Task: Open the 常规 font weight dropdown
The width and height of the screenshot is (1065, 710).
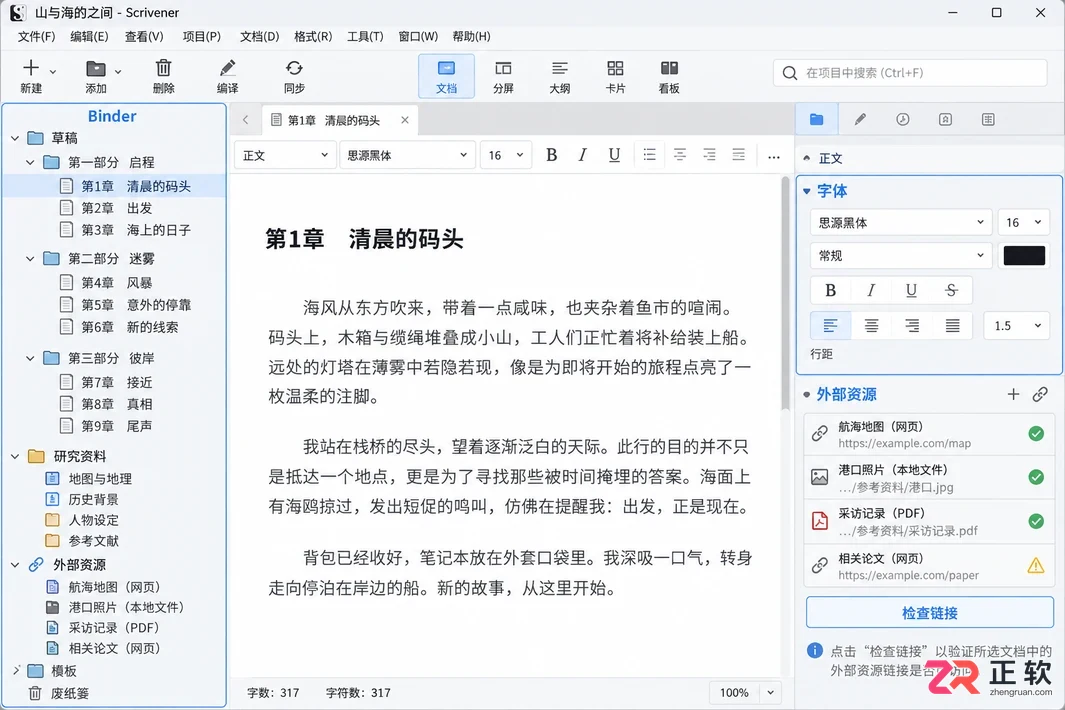Action: tap(901, 255)
